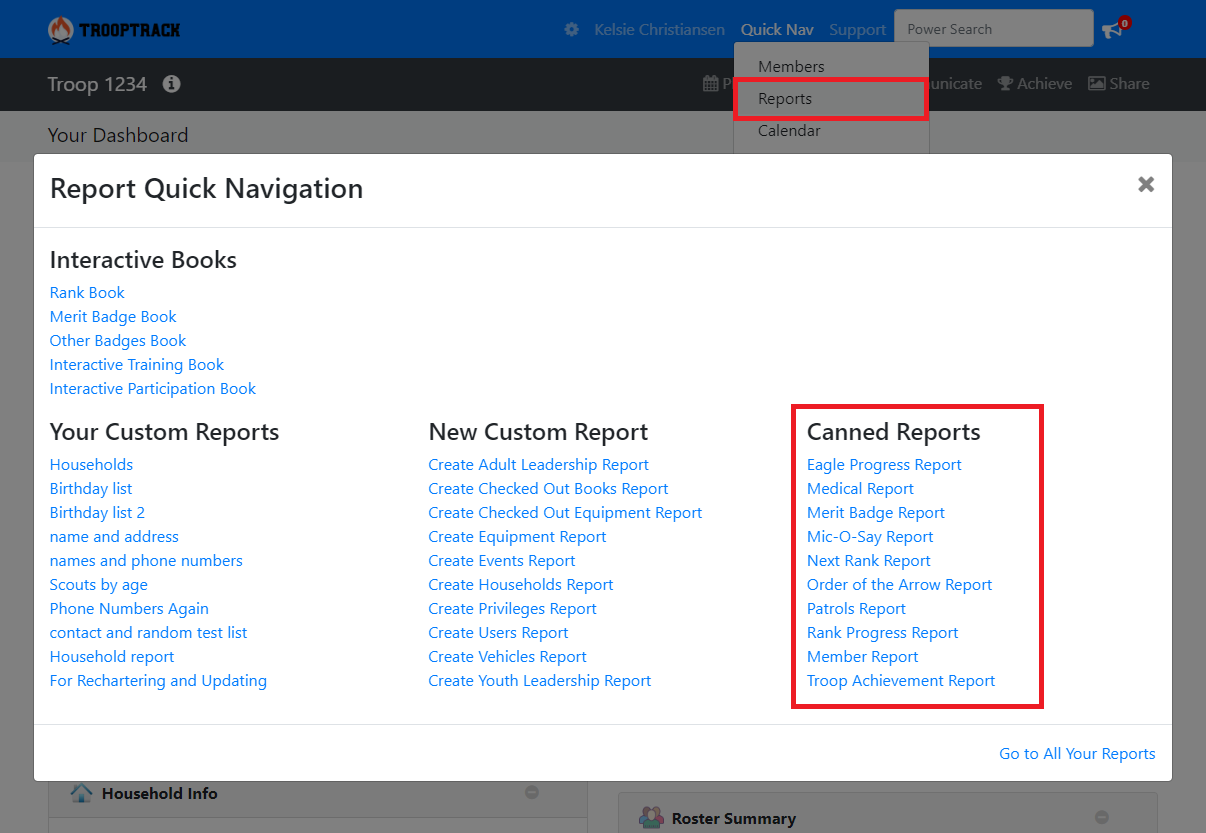Open the Patrols Report

(856, 609)
